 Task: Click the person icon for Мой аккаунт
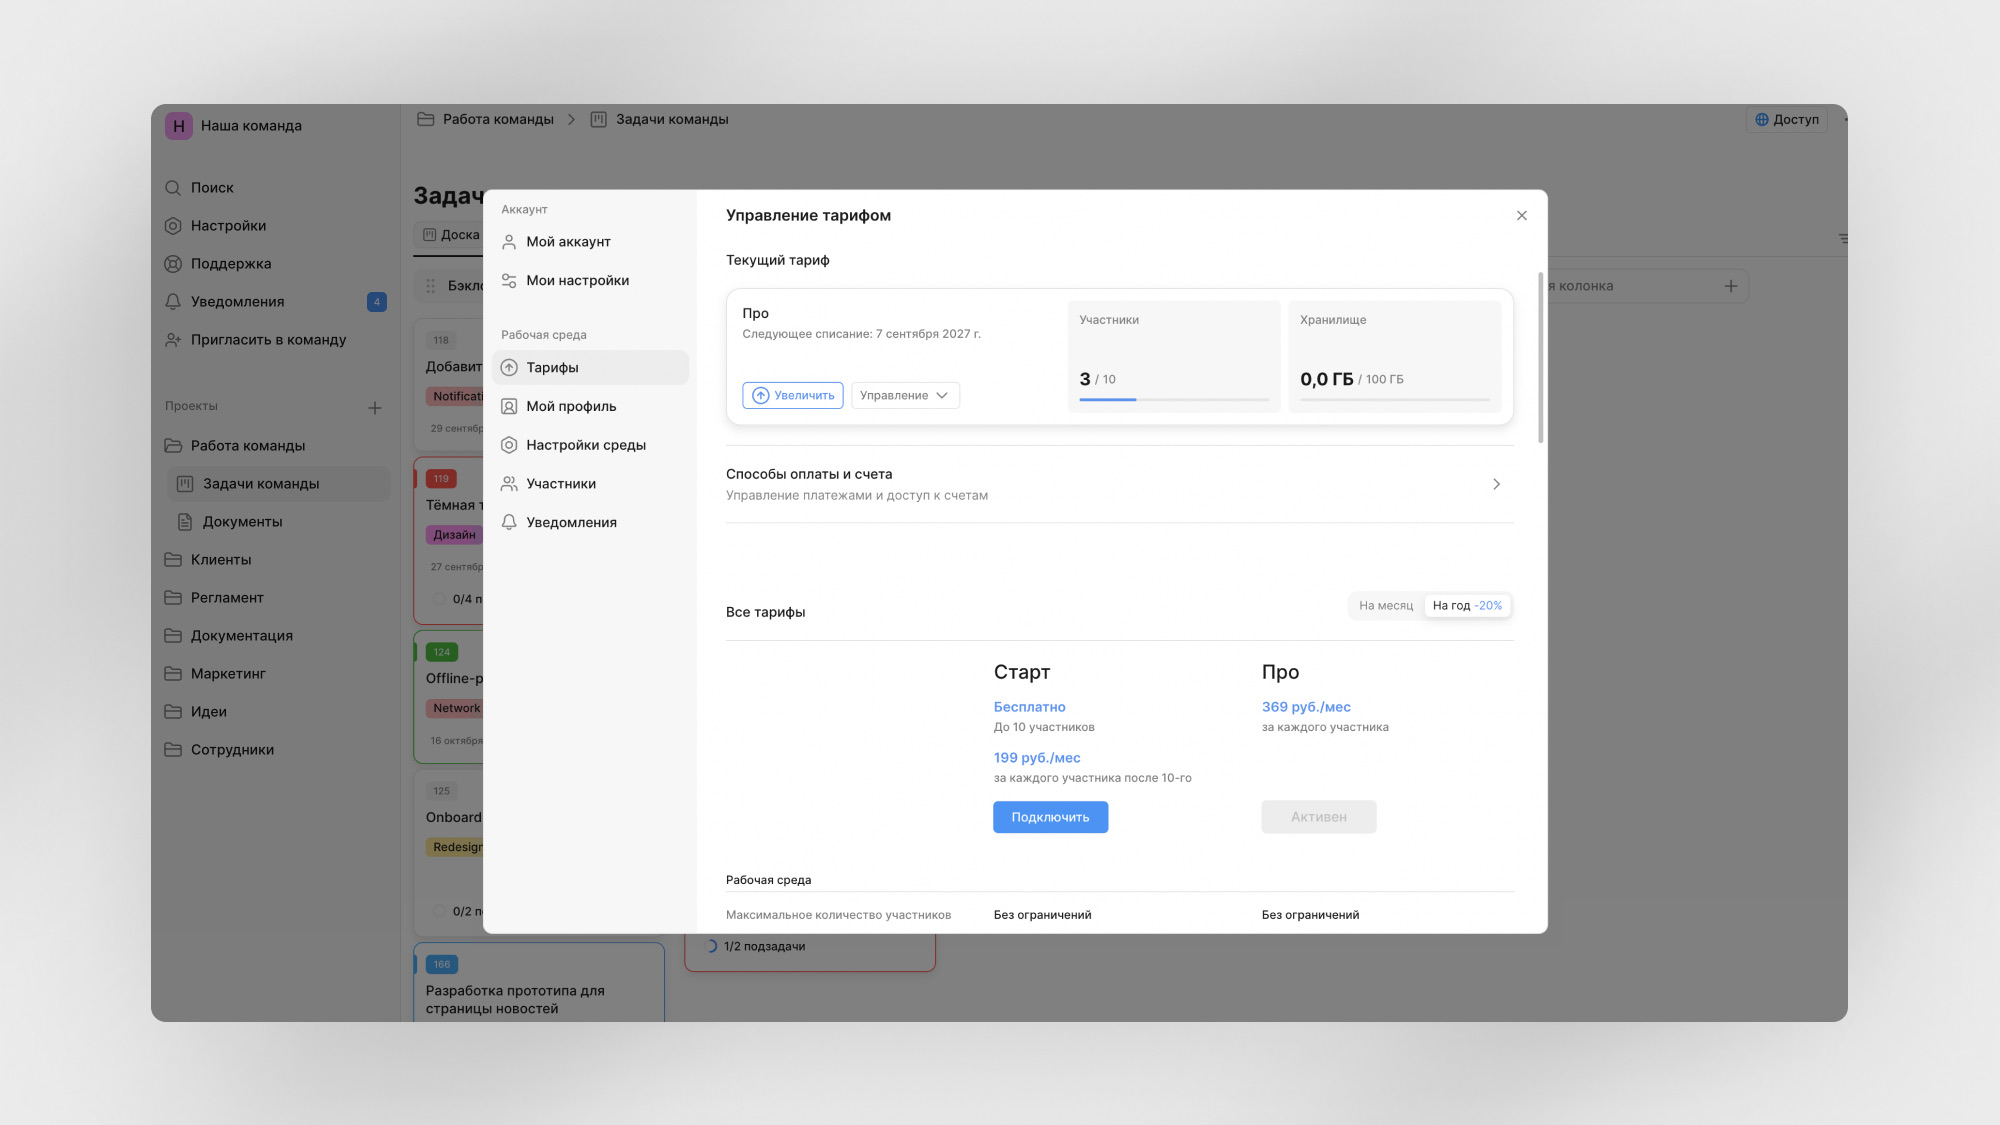pyautogui.click(x=509, y=242)
